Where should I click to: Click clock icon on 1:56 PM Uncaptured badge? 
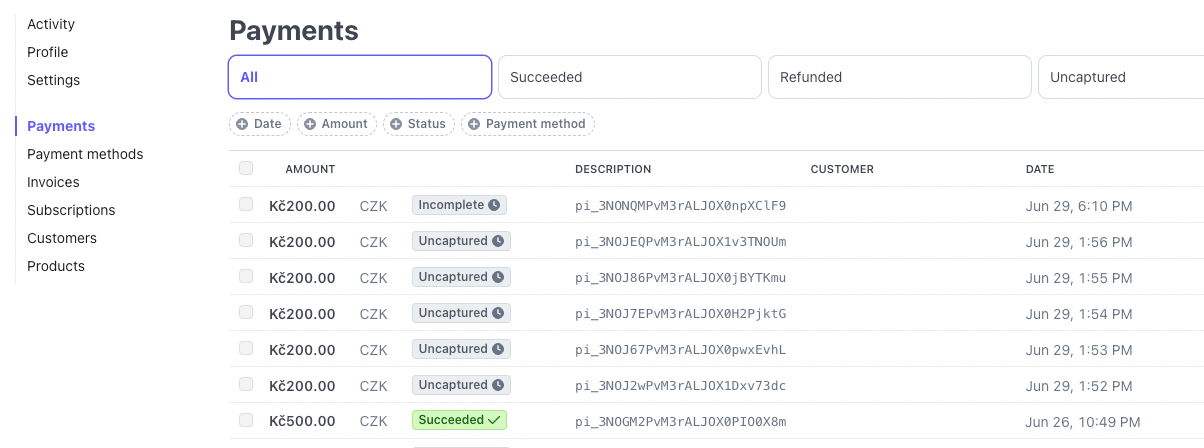[x=498, y=241]
